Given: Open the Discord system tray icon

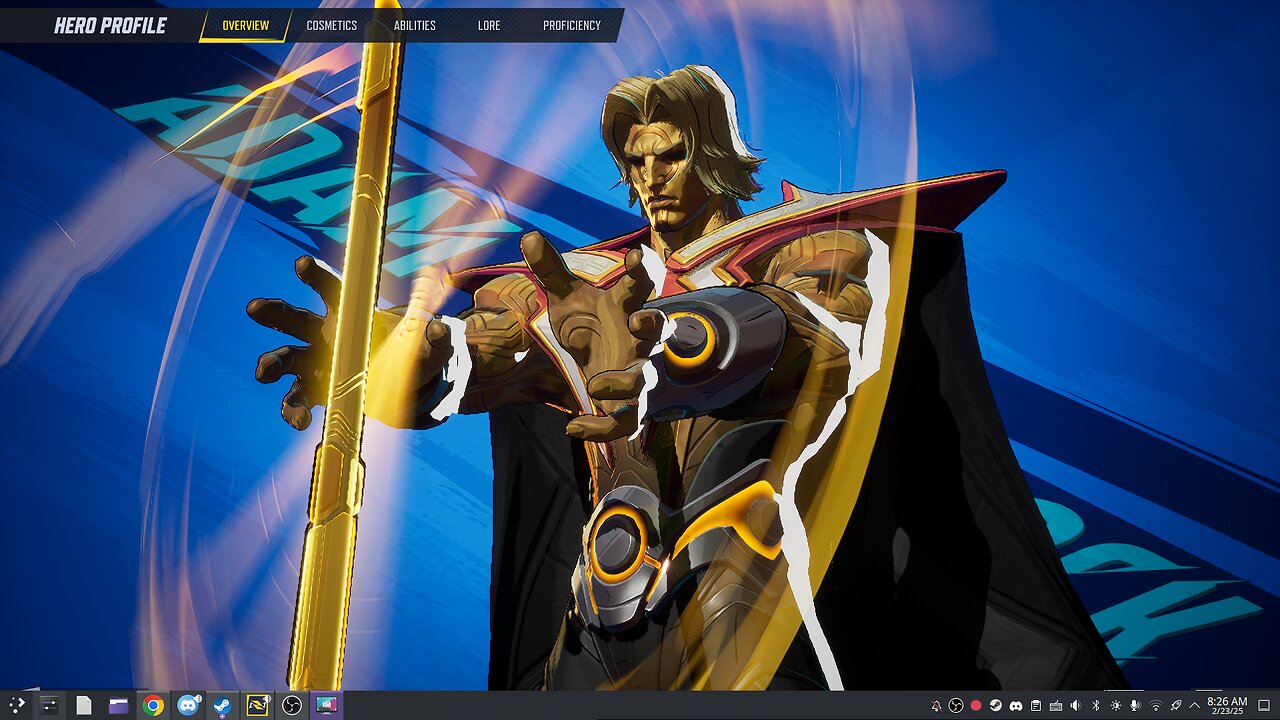Looking at the screenshot, I should pyautogui.click(x=1016, y=706).
